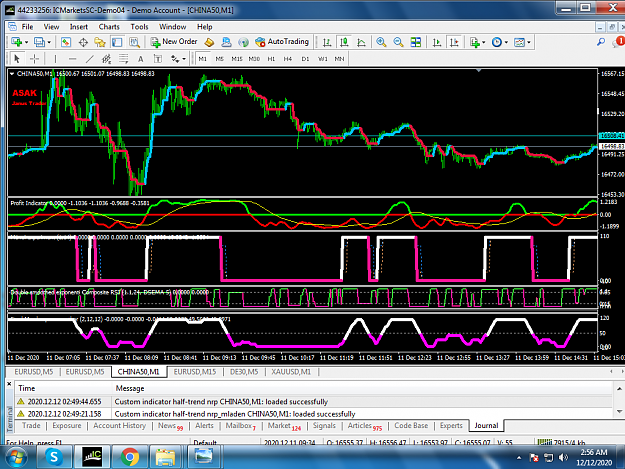Toggle Chart Shift
The width and height of the screenshot is (625, 469).
point(454,42)
